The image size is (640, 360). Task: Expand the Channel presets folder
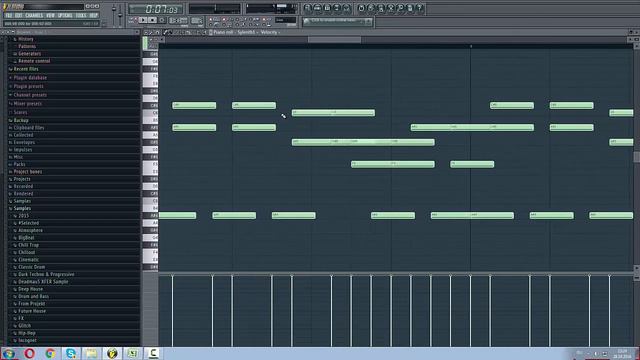click(x=30, y=95)
